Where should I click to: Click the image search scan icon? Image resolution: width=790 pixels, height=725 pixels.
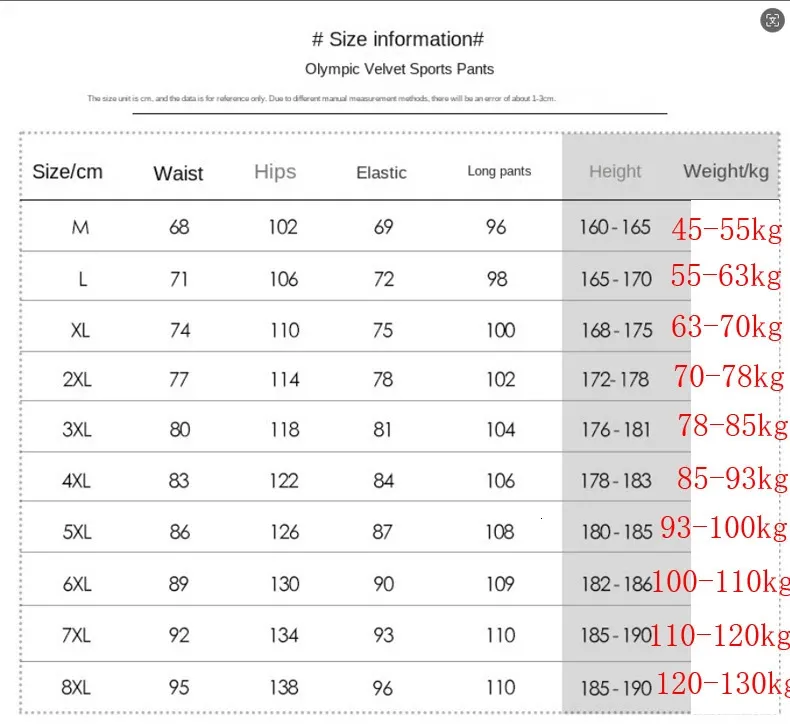pyautogui.click(x=772, y=19)
